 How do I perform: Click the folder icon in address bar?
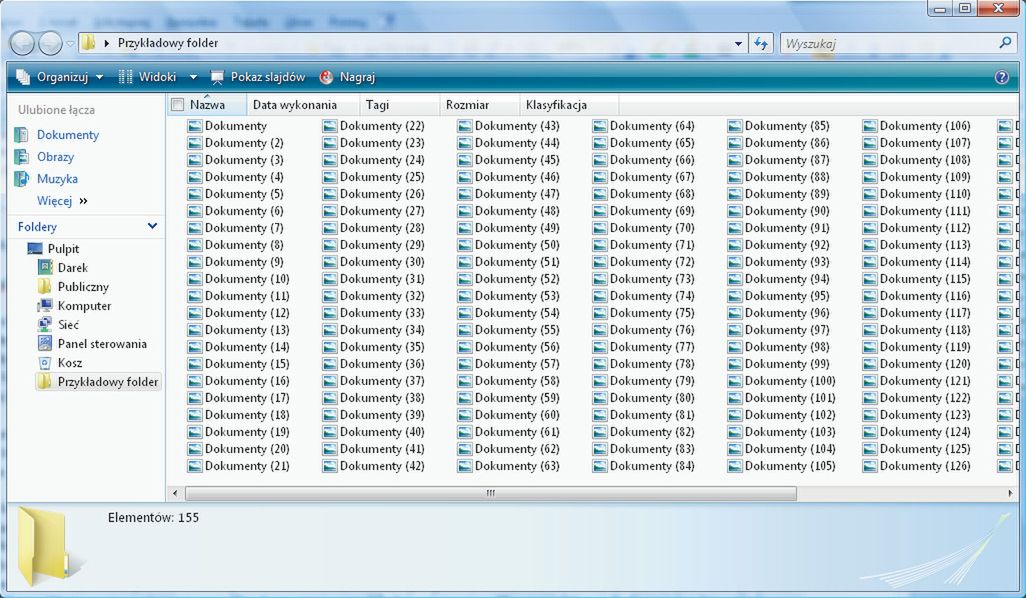pyautogui.click(x=88, y=43)
